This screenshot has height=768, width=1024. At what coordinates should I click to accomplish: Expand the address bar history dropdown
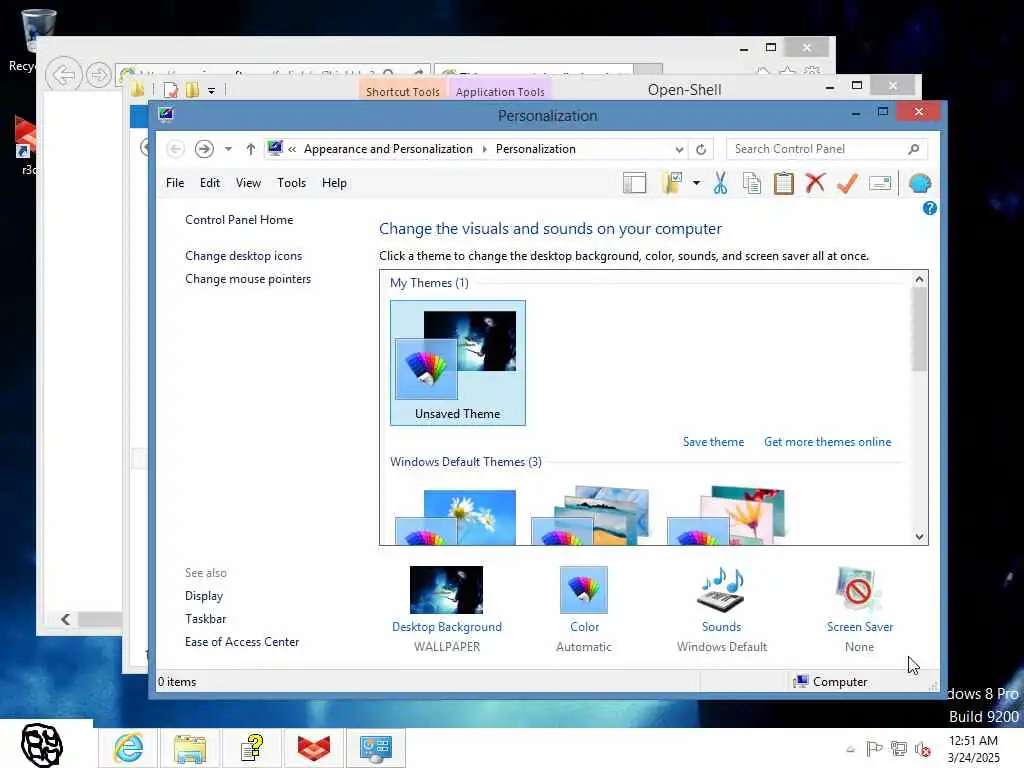(x=679, y=150)
